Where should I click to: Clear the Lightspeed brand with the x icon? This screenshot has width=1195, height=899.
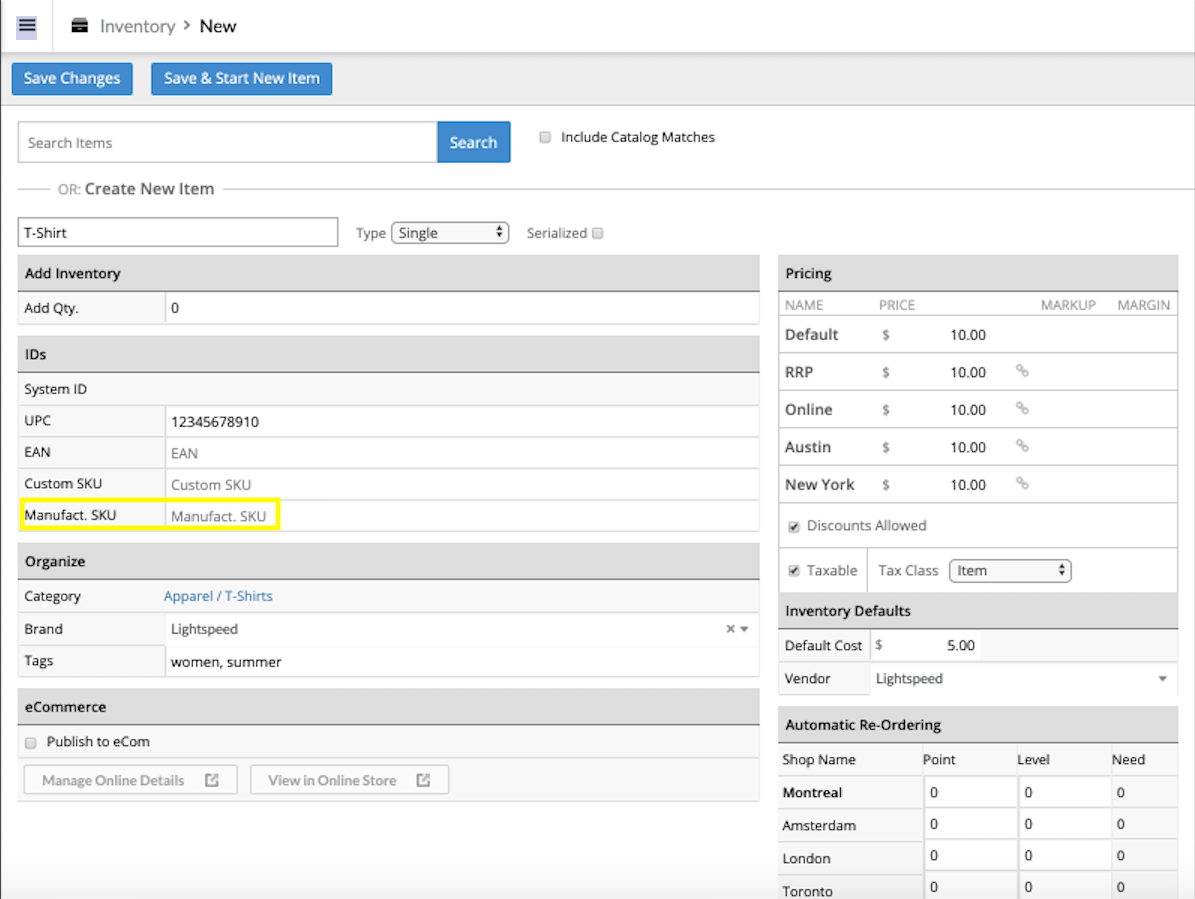click(x=730, y=629)
